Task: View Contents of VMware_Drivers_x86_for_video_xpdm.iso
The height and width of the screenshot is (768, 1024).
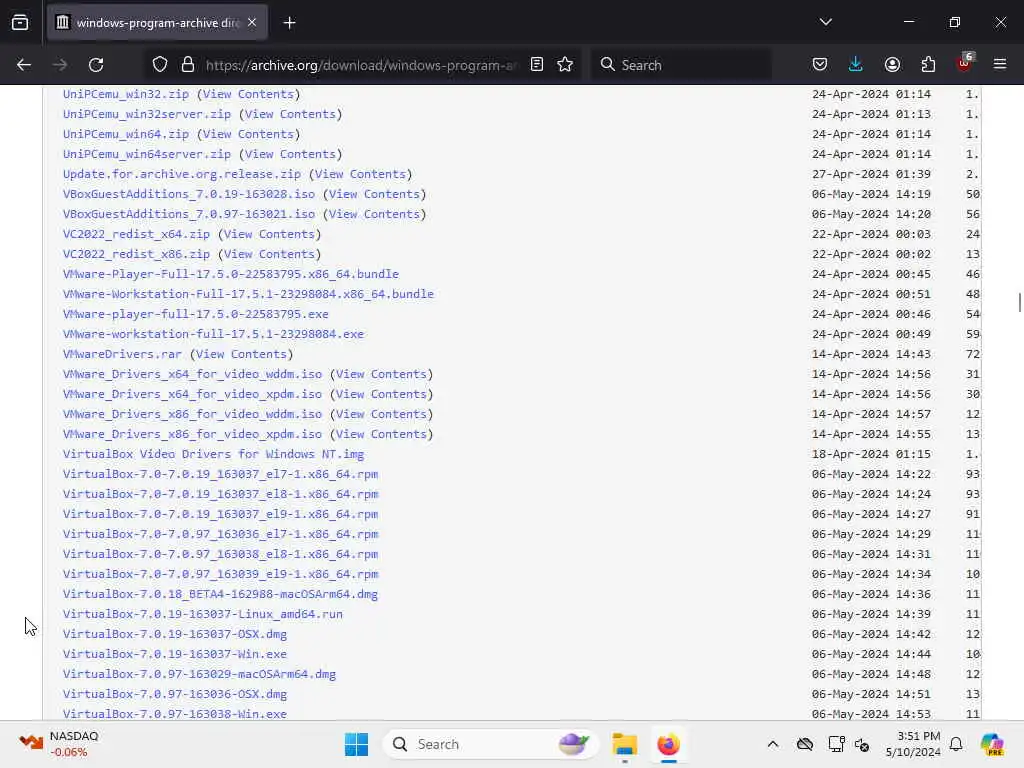Action: point(381,434)
